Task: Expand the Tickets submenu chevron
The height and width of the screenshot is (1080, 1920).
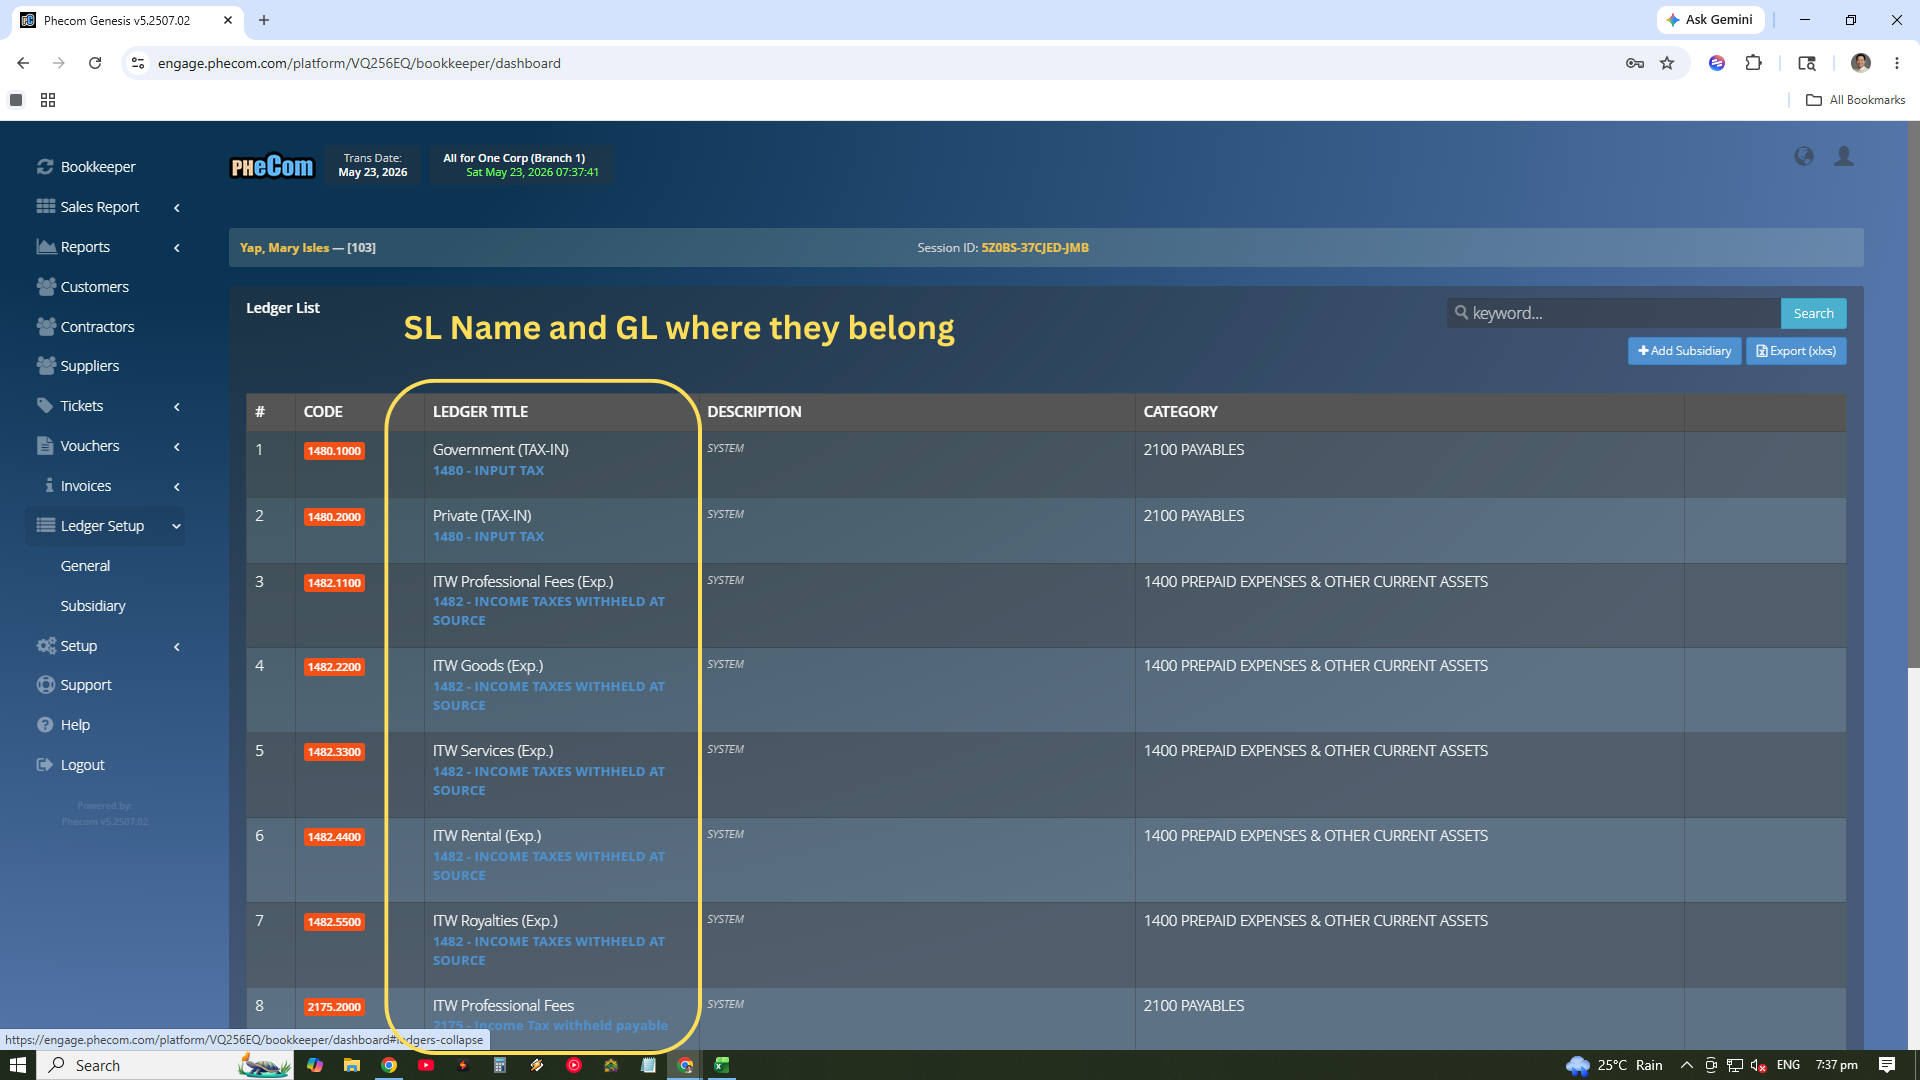Action: pos(177,406)
